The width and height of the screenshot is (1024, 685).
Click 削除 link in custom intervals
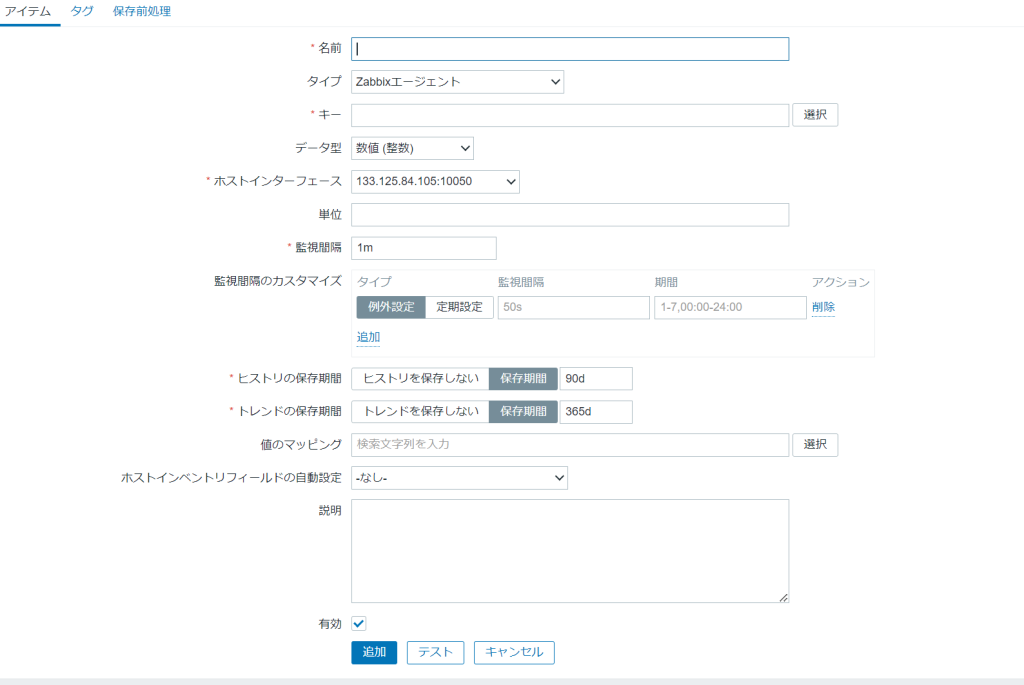tap(823, 307)
